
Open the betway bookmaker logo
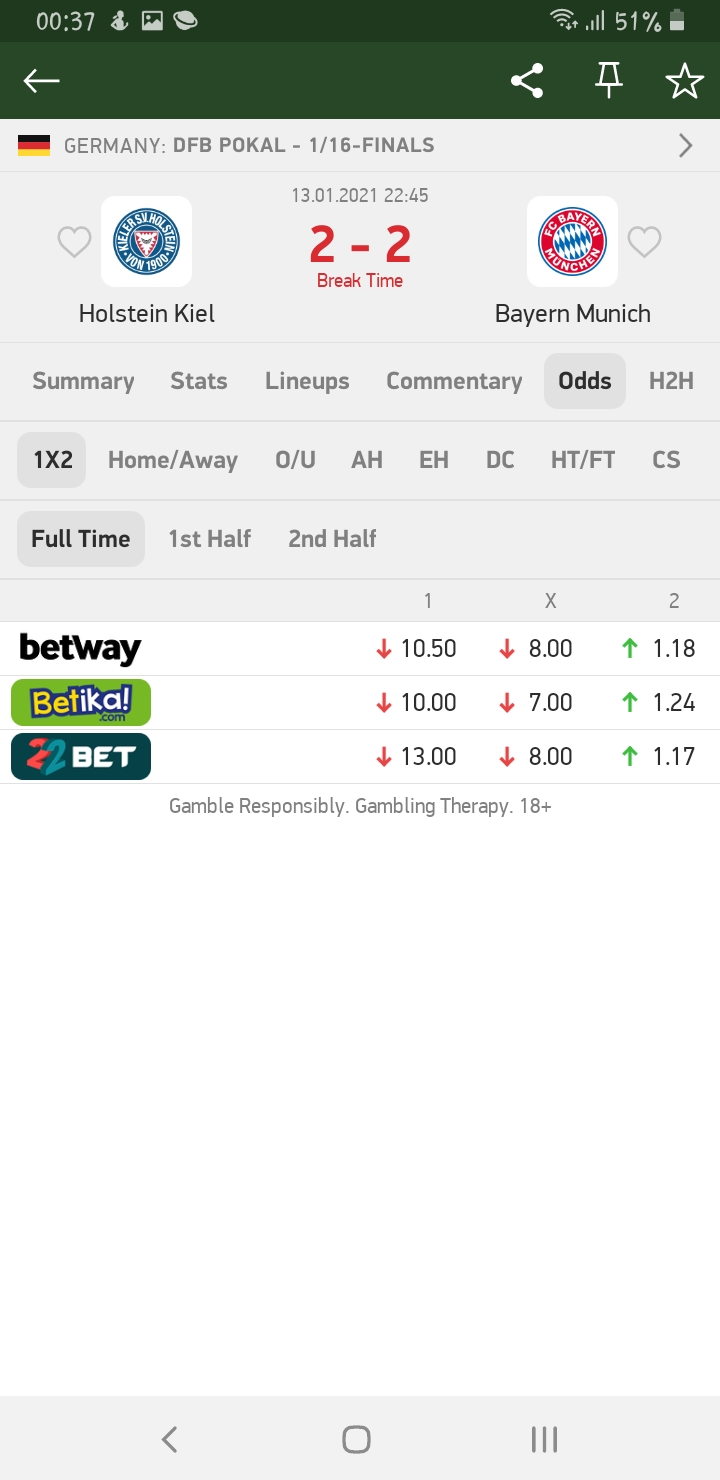[80, 649]
